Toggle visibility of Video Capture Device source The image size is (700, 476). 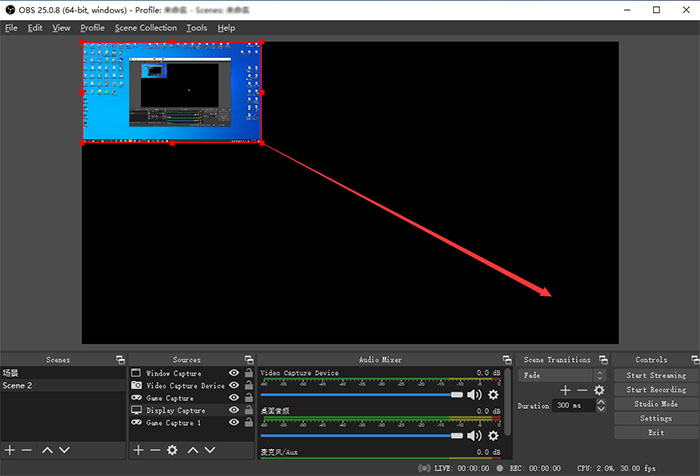click(234, 385)
